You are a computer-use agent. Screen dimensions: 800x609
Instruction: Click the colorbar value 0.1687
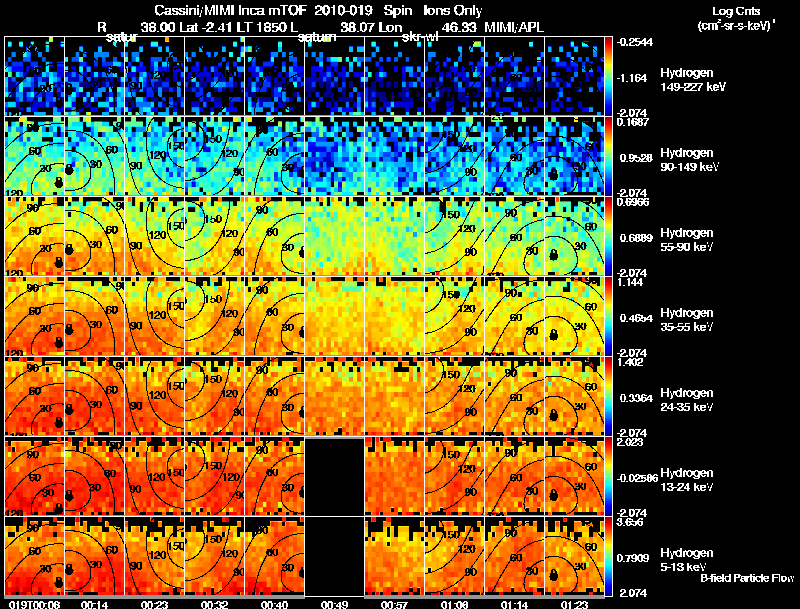point(633,122)
